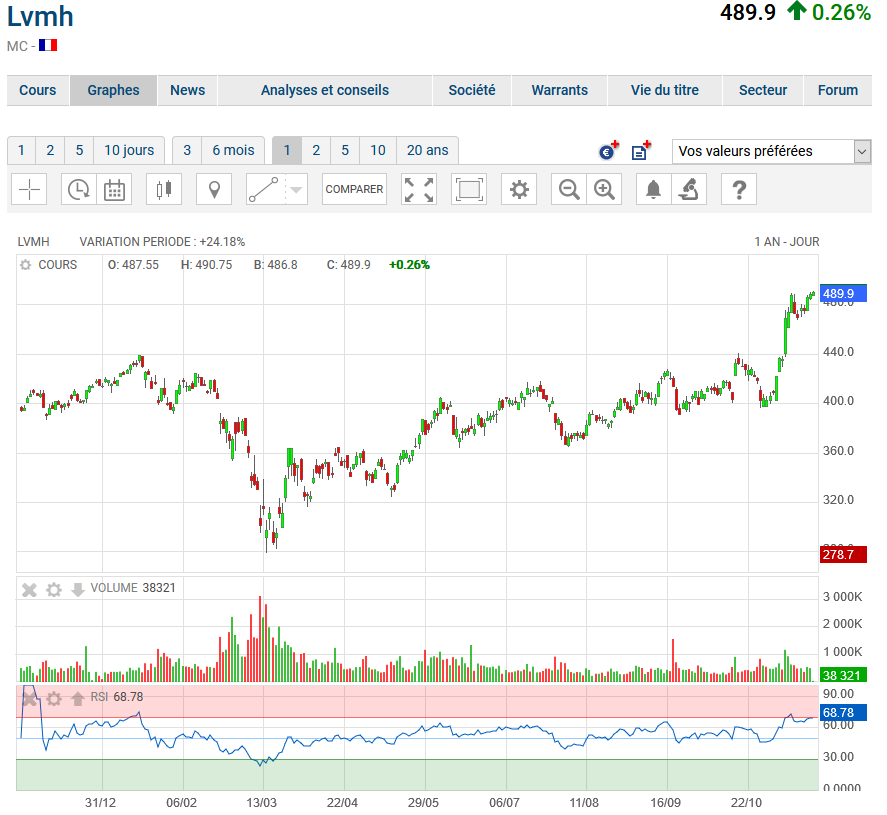Click the calendar date range icon
This screenshot has width=887, height=815.
(115, 189)
